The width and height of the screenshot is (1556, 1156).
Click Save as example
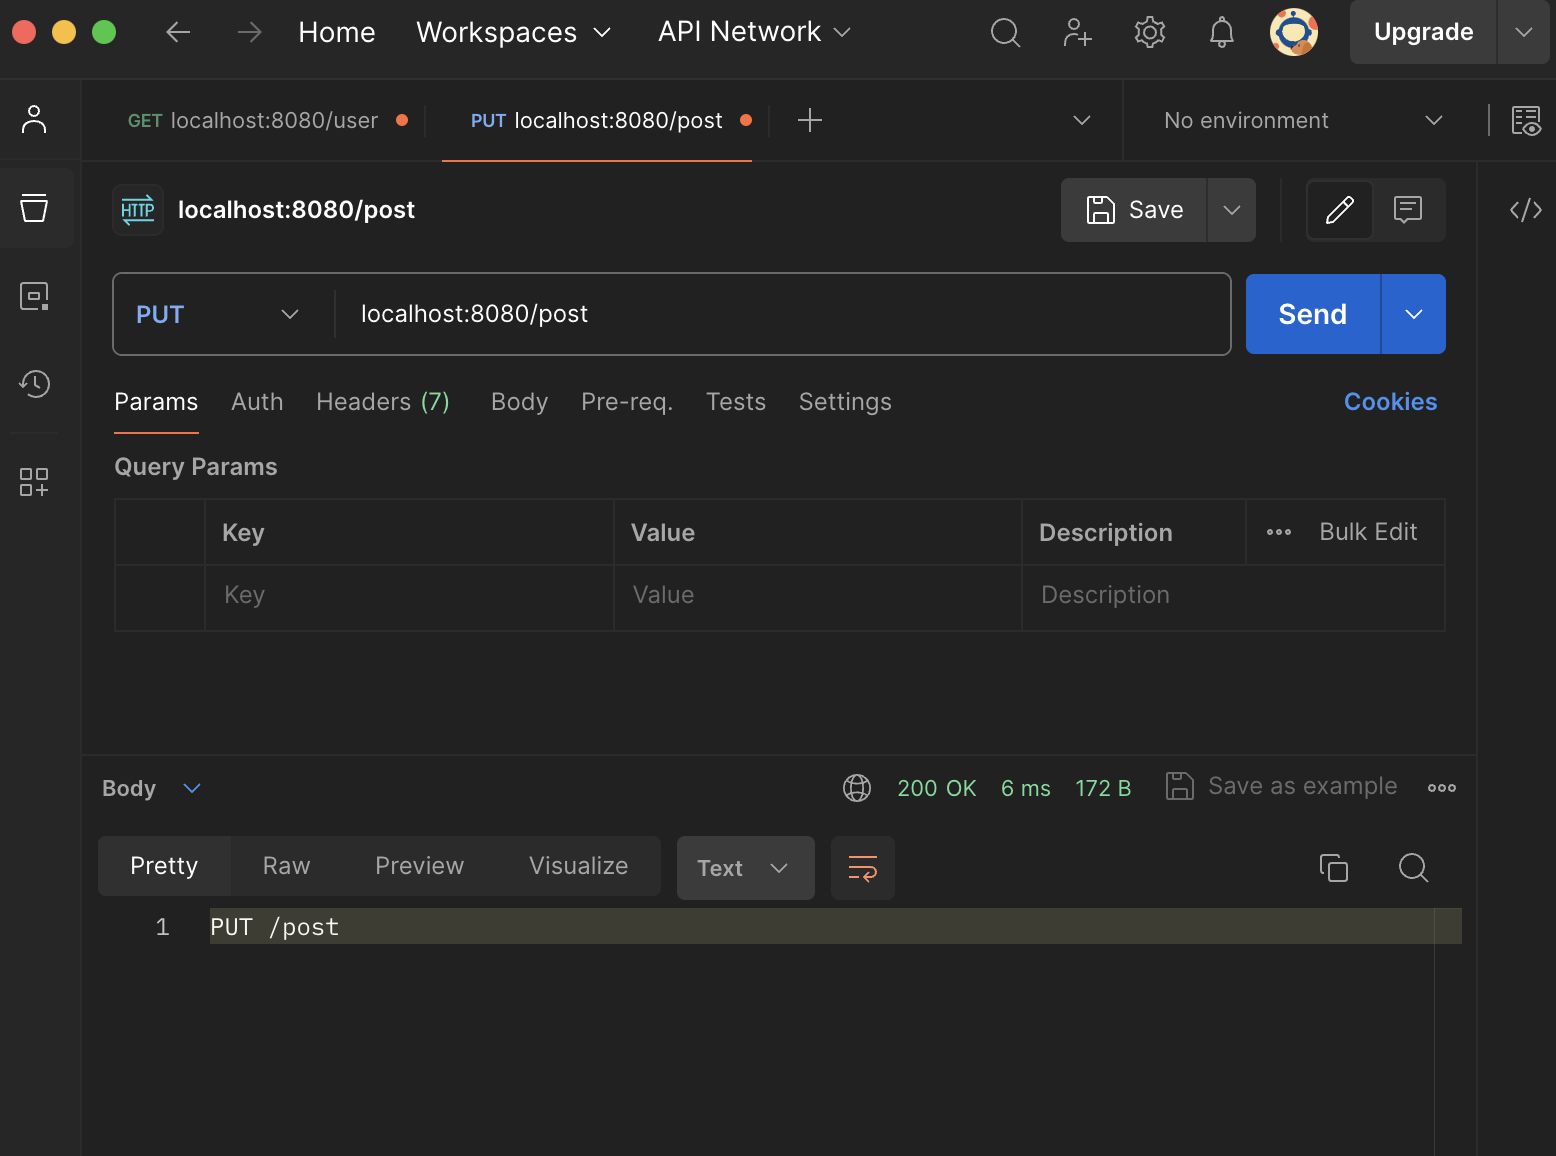click(x=1282, y=786)
